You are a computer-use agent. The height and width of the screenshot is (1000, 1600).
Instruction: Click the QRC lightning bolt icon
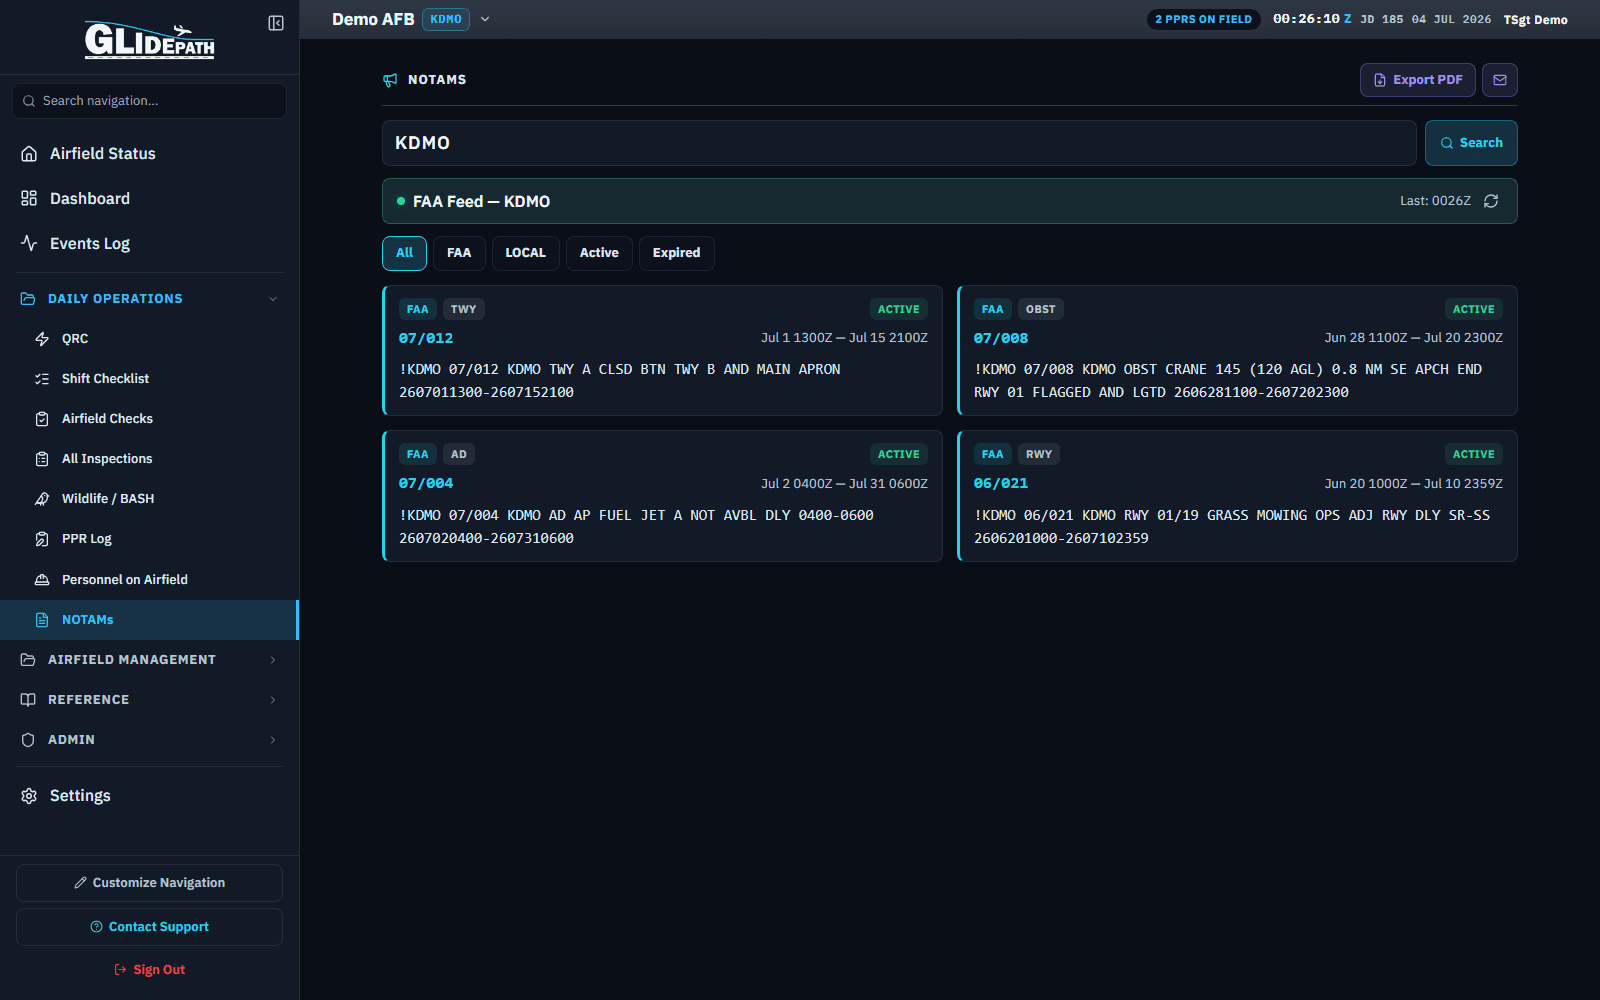click(42, 339)
